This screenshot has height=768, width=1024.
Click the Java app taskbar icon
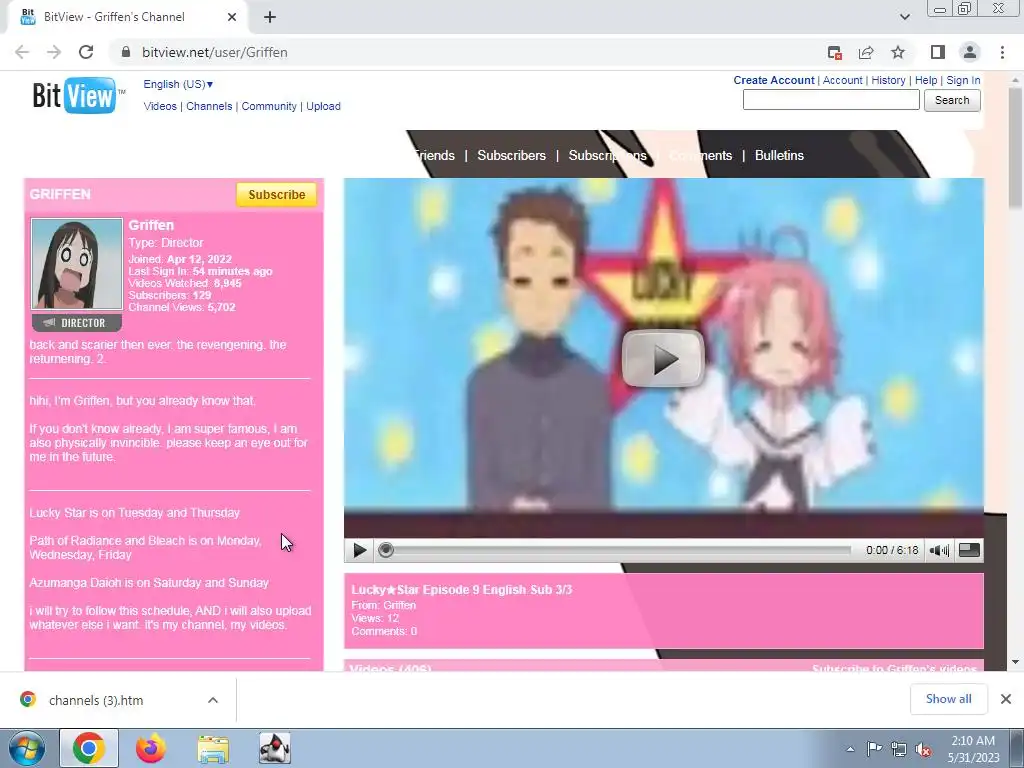click(275, 748)
